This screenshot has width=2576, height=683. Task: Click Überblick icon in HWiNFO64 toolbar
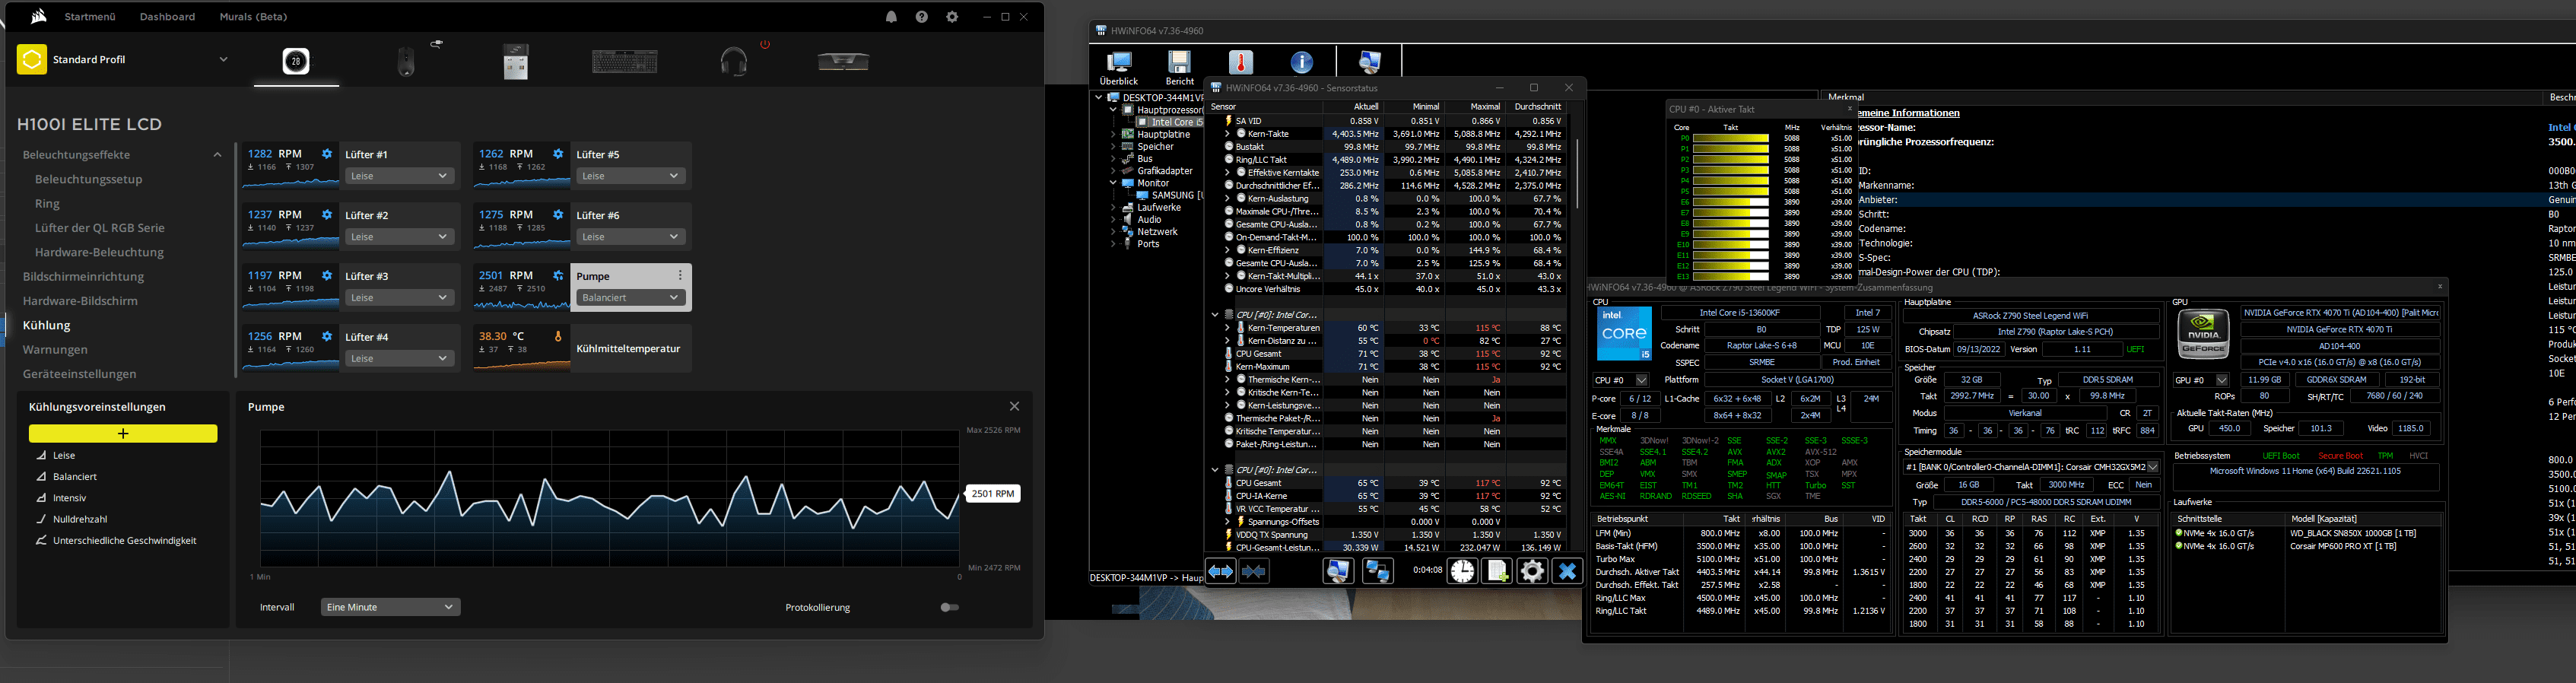[1119, 68]
